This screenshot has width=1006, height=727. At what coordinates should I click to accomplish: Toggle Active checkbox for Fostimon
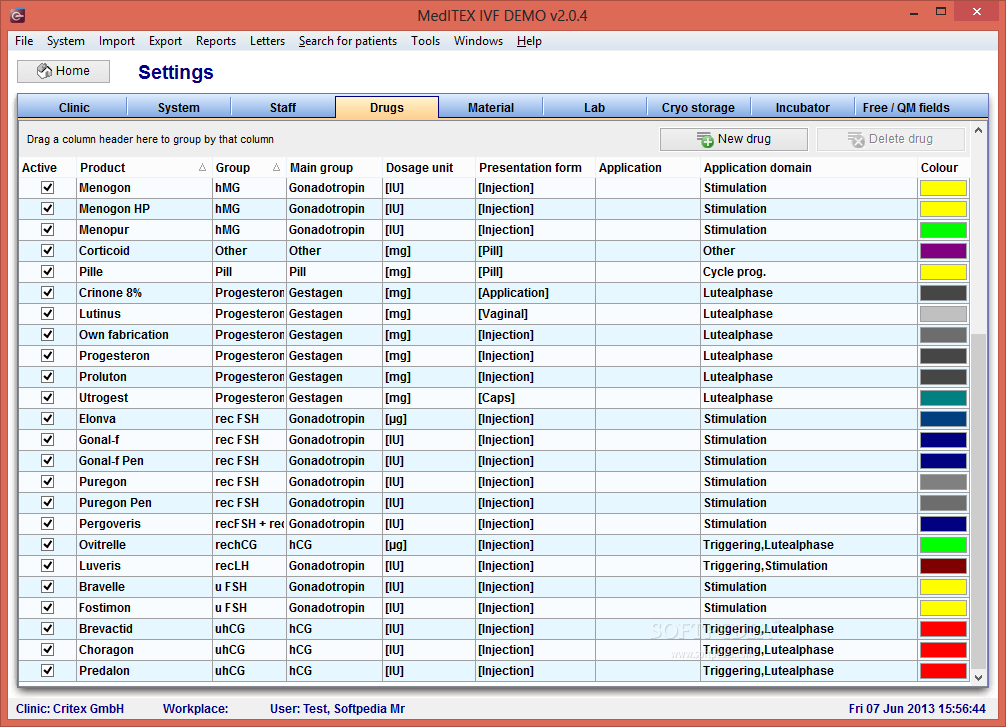click(x=47, y=607)
